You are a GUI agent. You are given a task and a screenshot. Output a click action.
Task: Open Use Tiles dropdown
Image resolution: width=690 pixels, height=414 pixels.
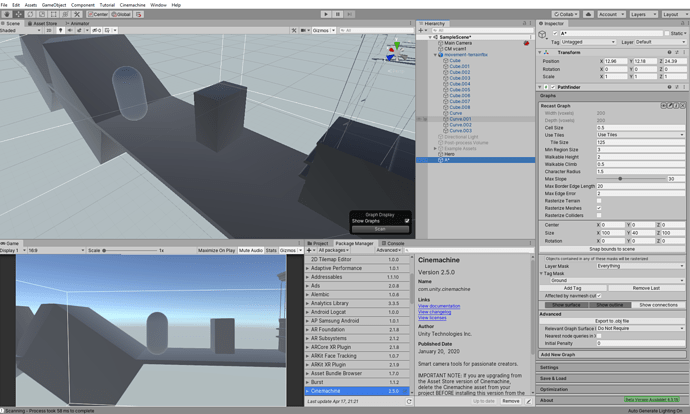tap(641, 135)
